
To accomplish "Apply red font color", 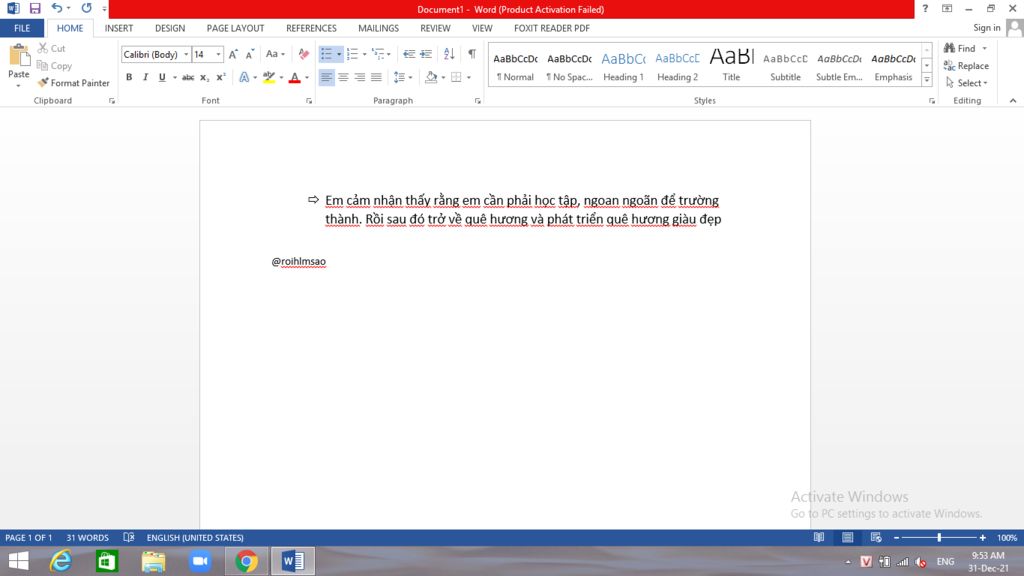I will pyautogui.click(x=295, y=77).
